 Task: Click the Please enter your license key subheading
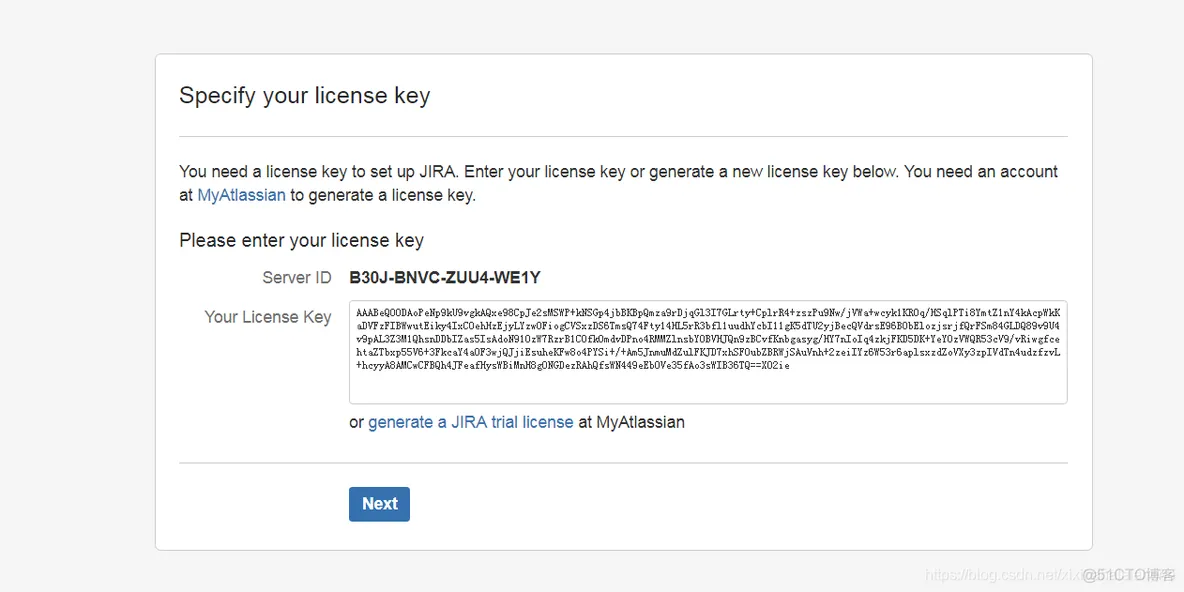[301, 241]
